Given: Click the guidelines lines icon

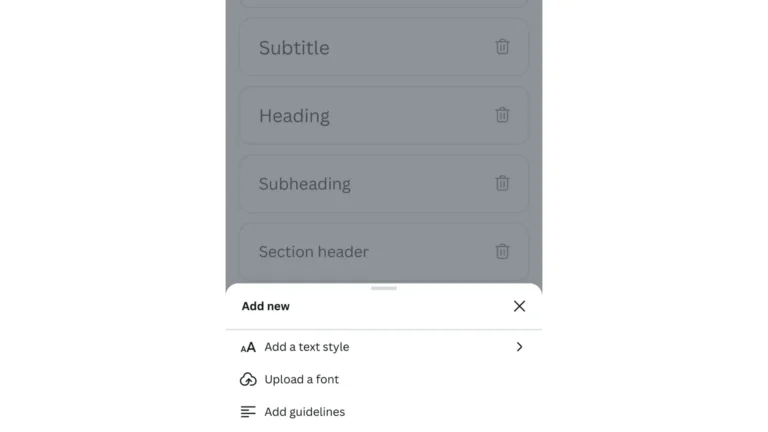Looking at the screenshot, I should (248, 412).
